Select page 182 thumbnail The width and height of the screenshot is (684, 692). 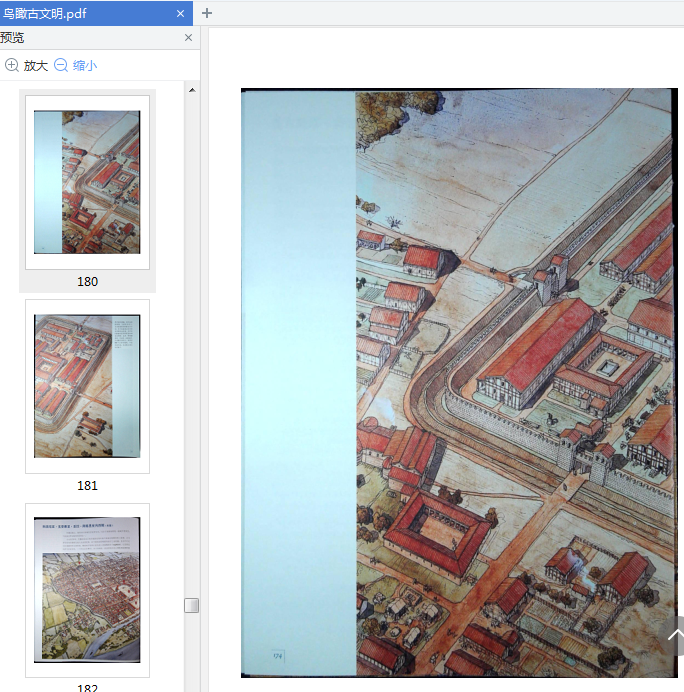tap(87, 590)
